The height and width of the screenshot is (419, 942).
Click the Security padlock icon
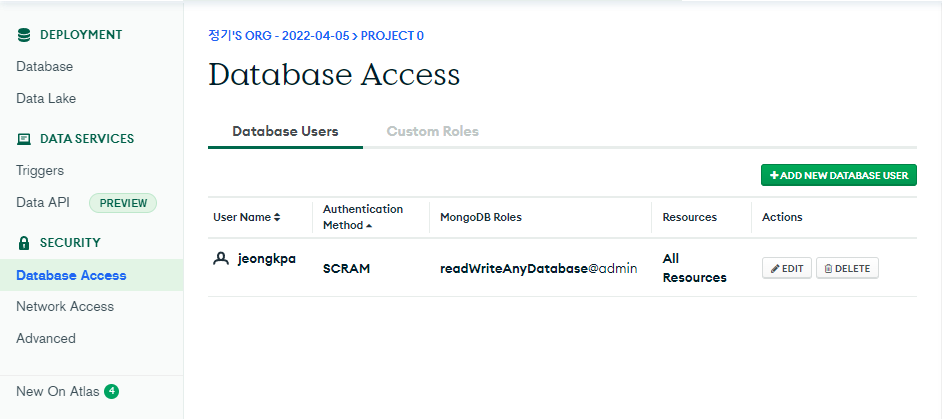click(24, 243)
